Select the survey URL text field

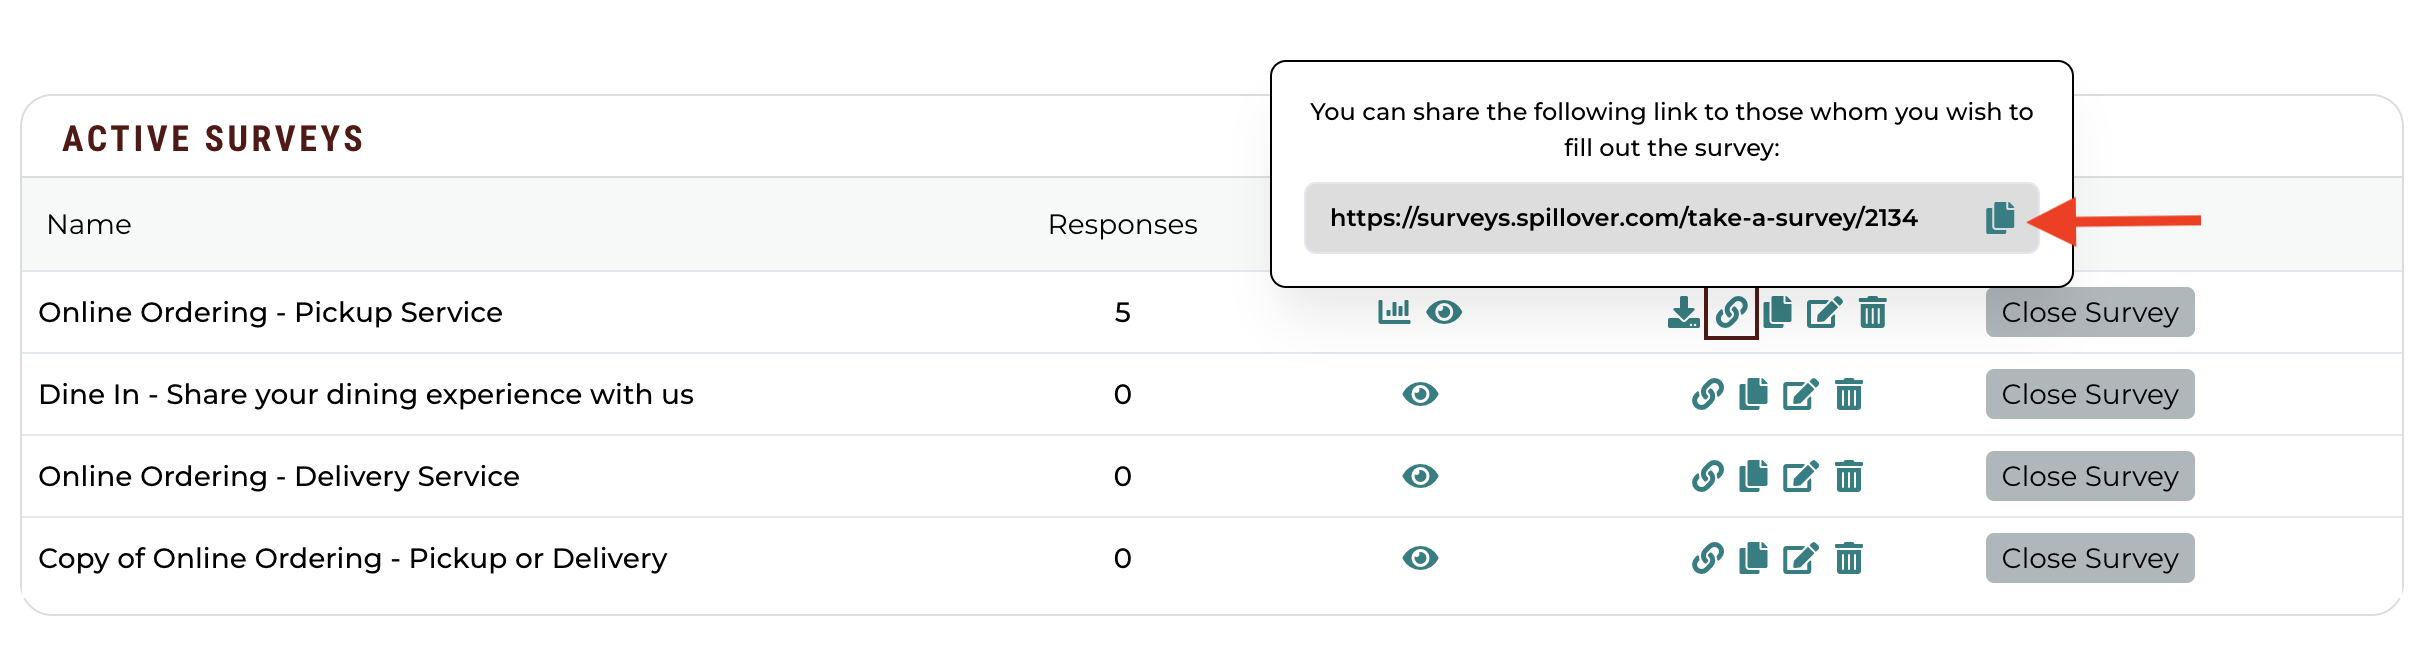point(1671,218)
